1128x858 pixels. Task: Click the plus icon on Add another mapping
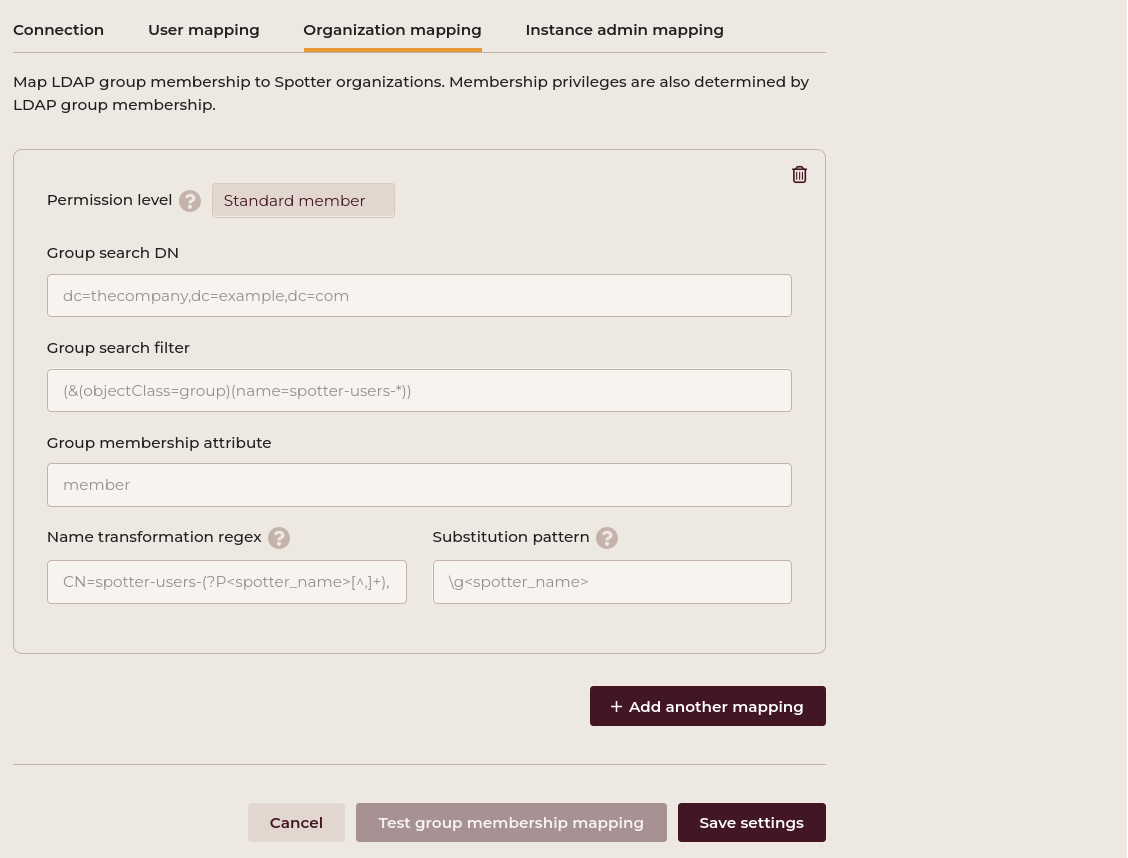pyautogui.click(x=616, y=707)
